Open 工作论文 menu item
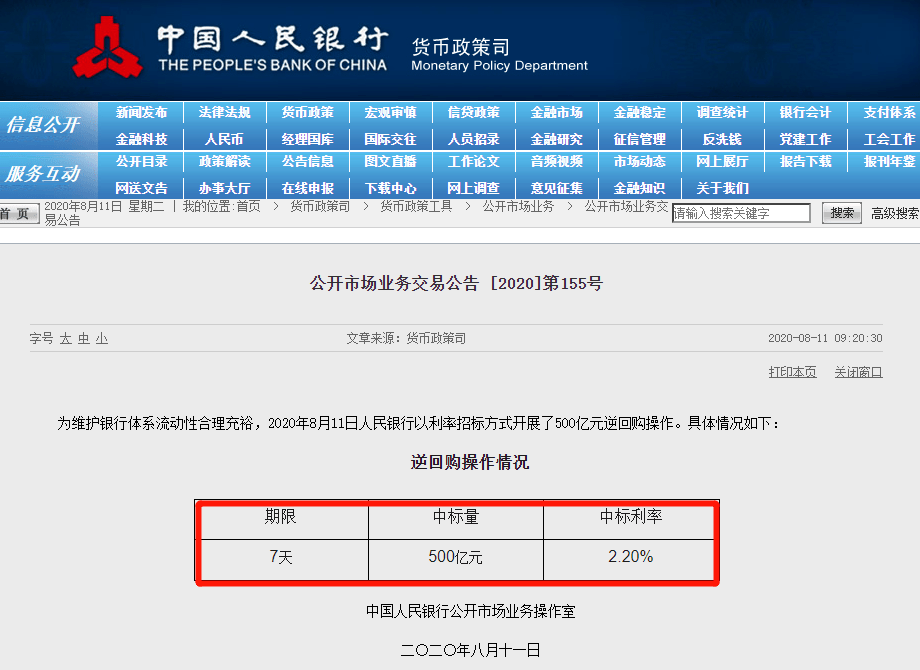920x670 pixels. click(x=473, y=161)
